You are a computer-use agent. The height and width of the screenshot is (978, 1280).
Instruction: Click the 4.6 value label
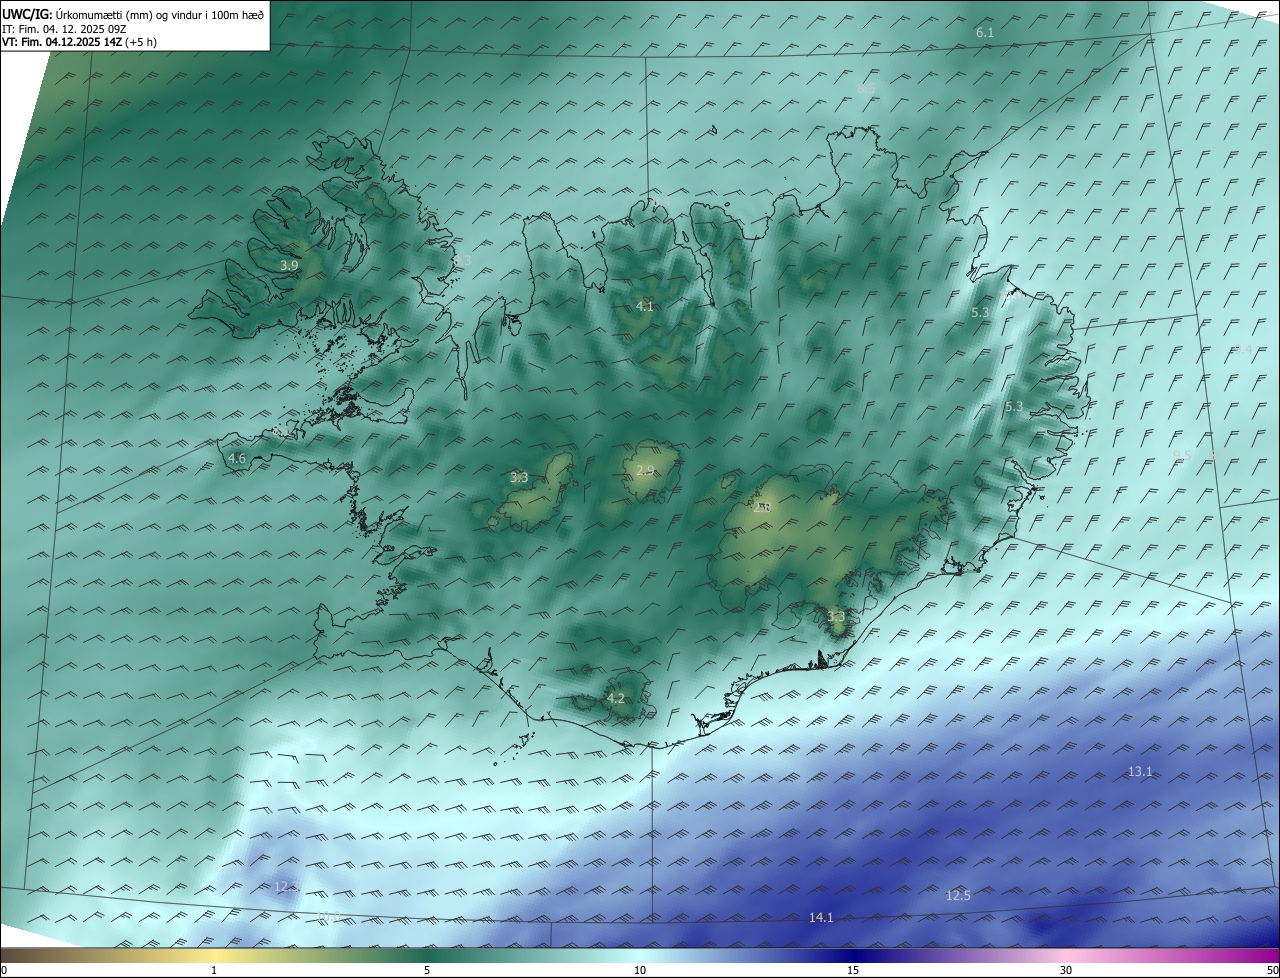[237, 459]
